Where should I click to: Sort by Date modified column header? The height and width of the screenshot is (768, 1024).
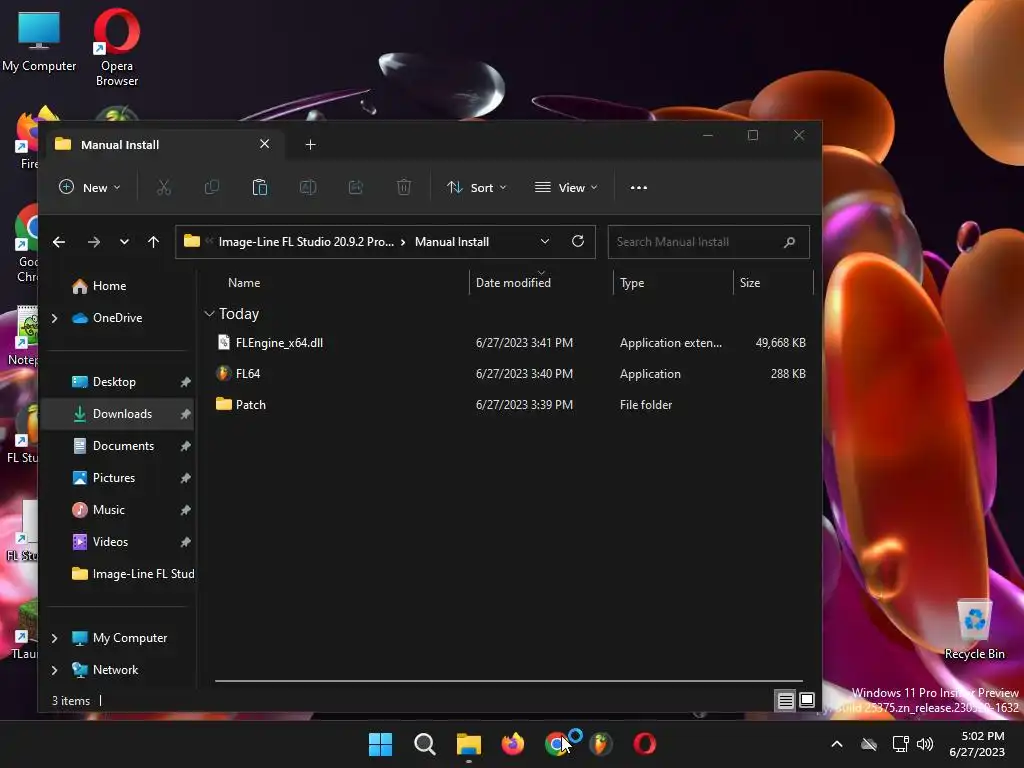[x=541, y=283]
